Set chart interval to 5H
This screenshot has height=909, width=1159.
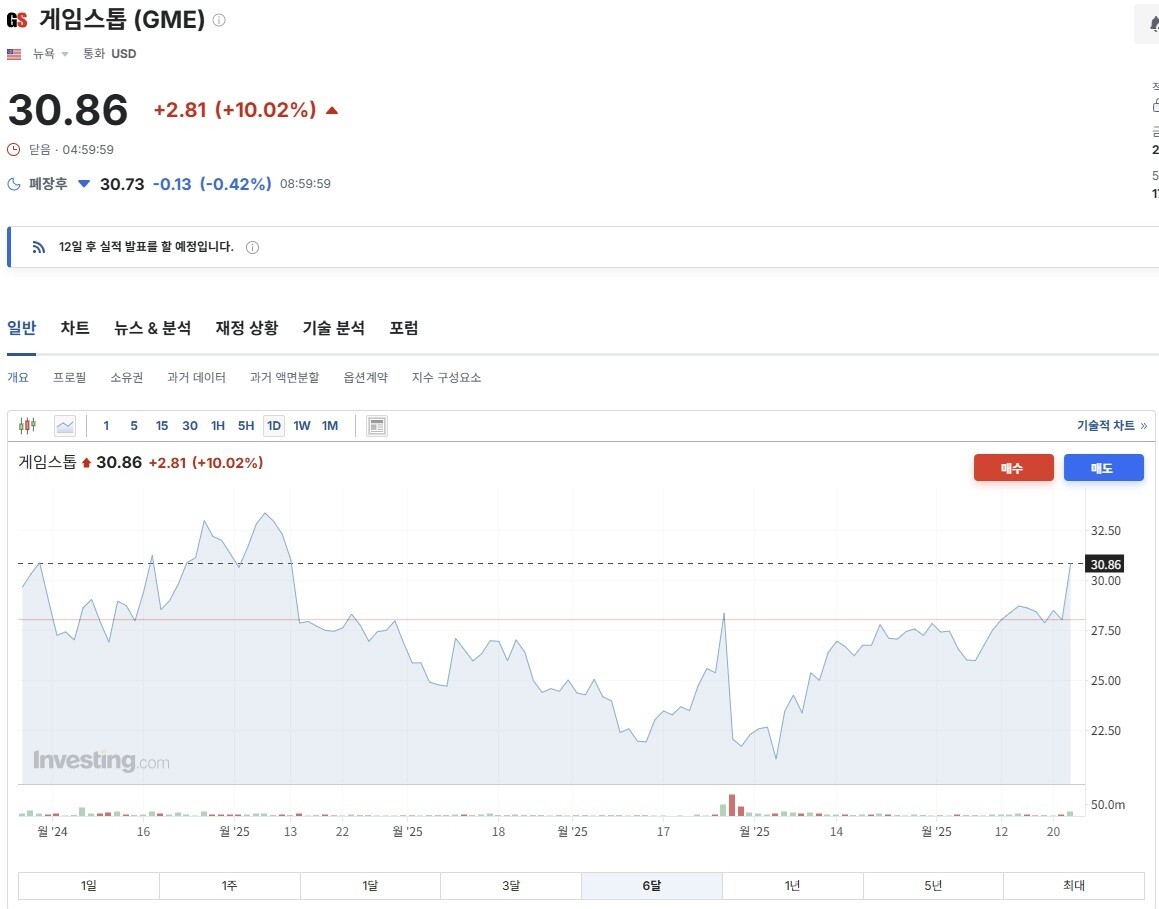246,426
